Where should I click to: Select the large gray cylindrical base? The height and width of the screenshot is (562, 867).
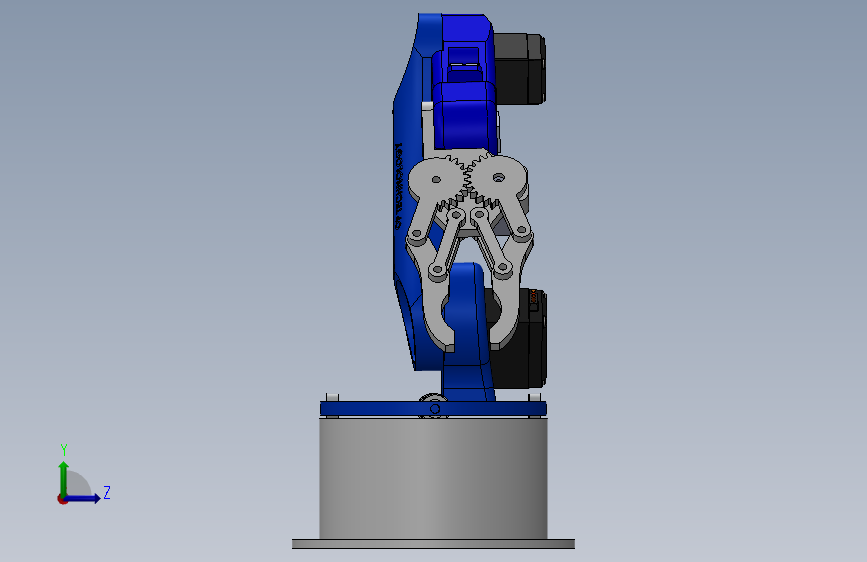[x=434, y=478]
